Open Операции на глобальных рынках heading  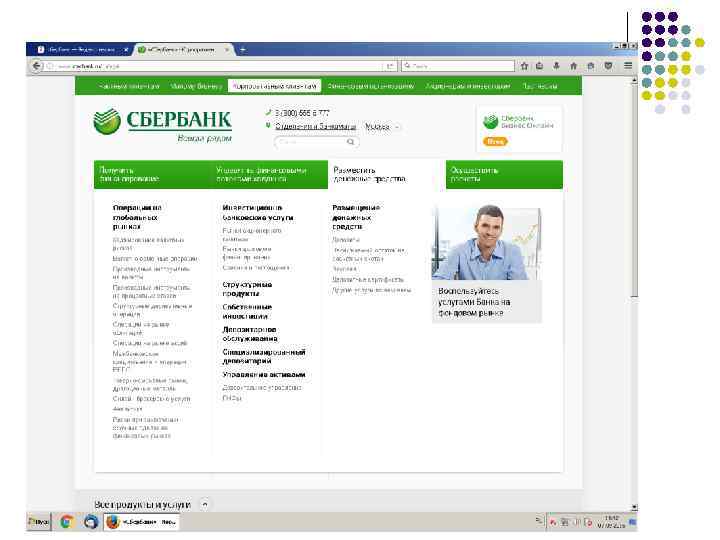(137, 217)
